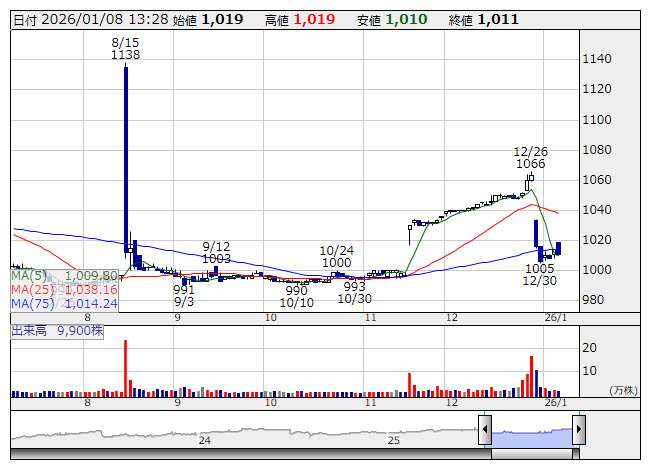
Task: Click the MA(75) 1,014.24 legend entry
Action: tap(65, 304)
